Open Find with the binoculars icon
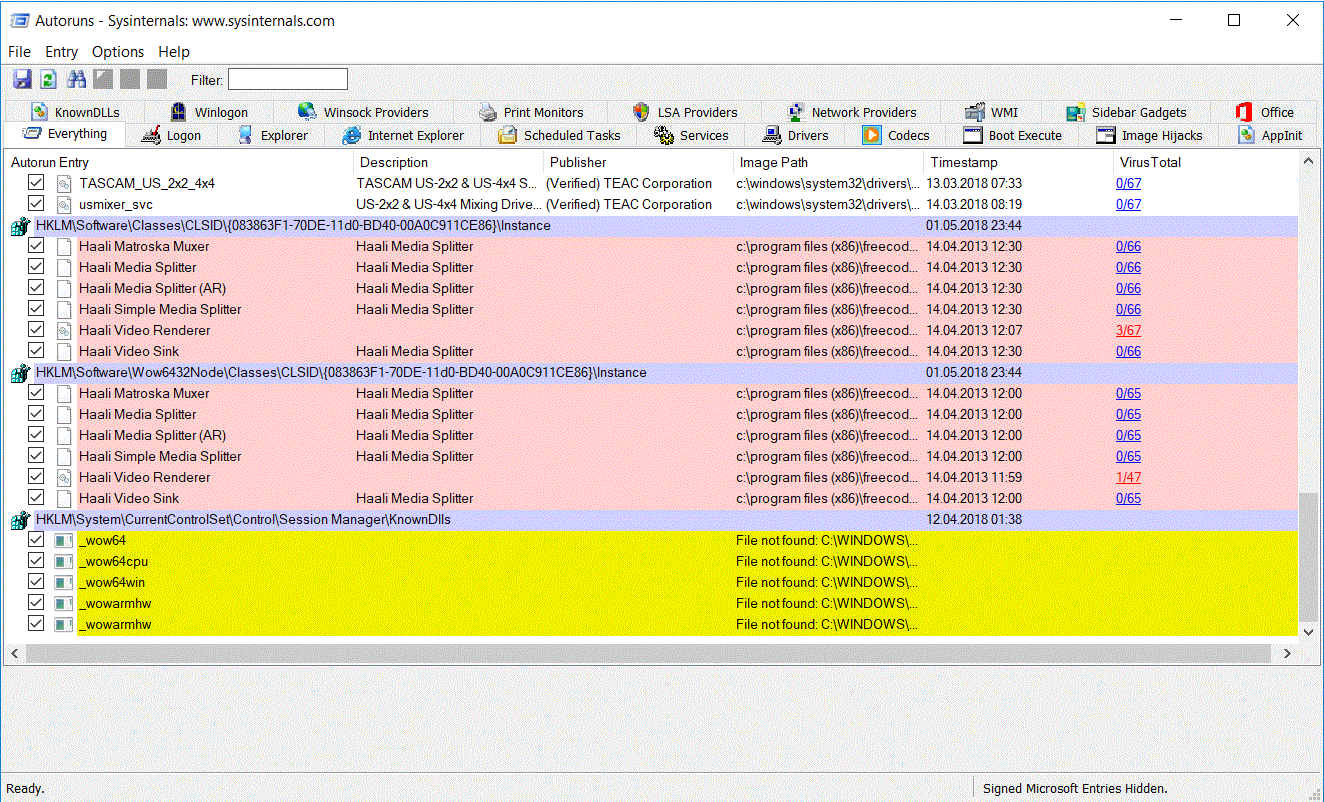Image resolution: width=1324 pixels, height=802 pixels. (x=76, y=79)
